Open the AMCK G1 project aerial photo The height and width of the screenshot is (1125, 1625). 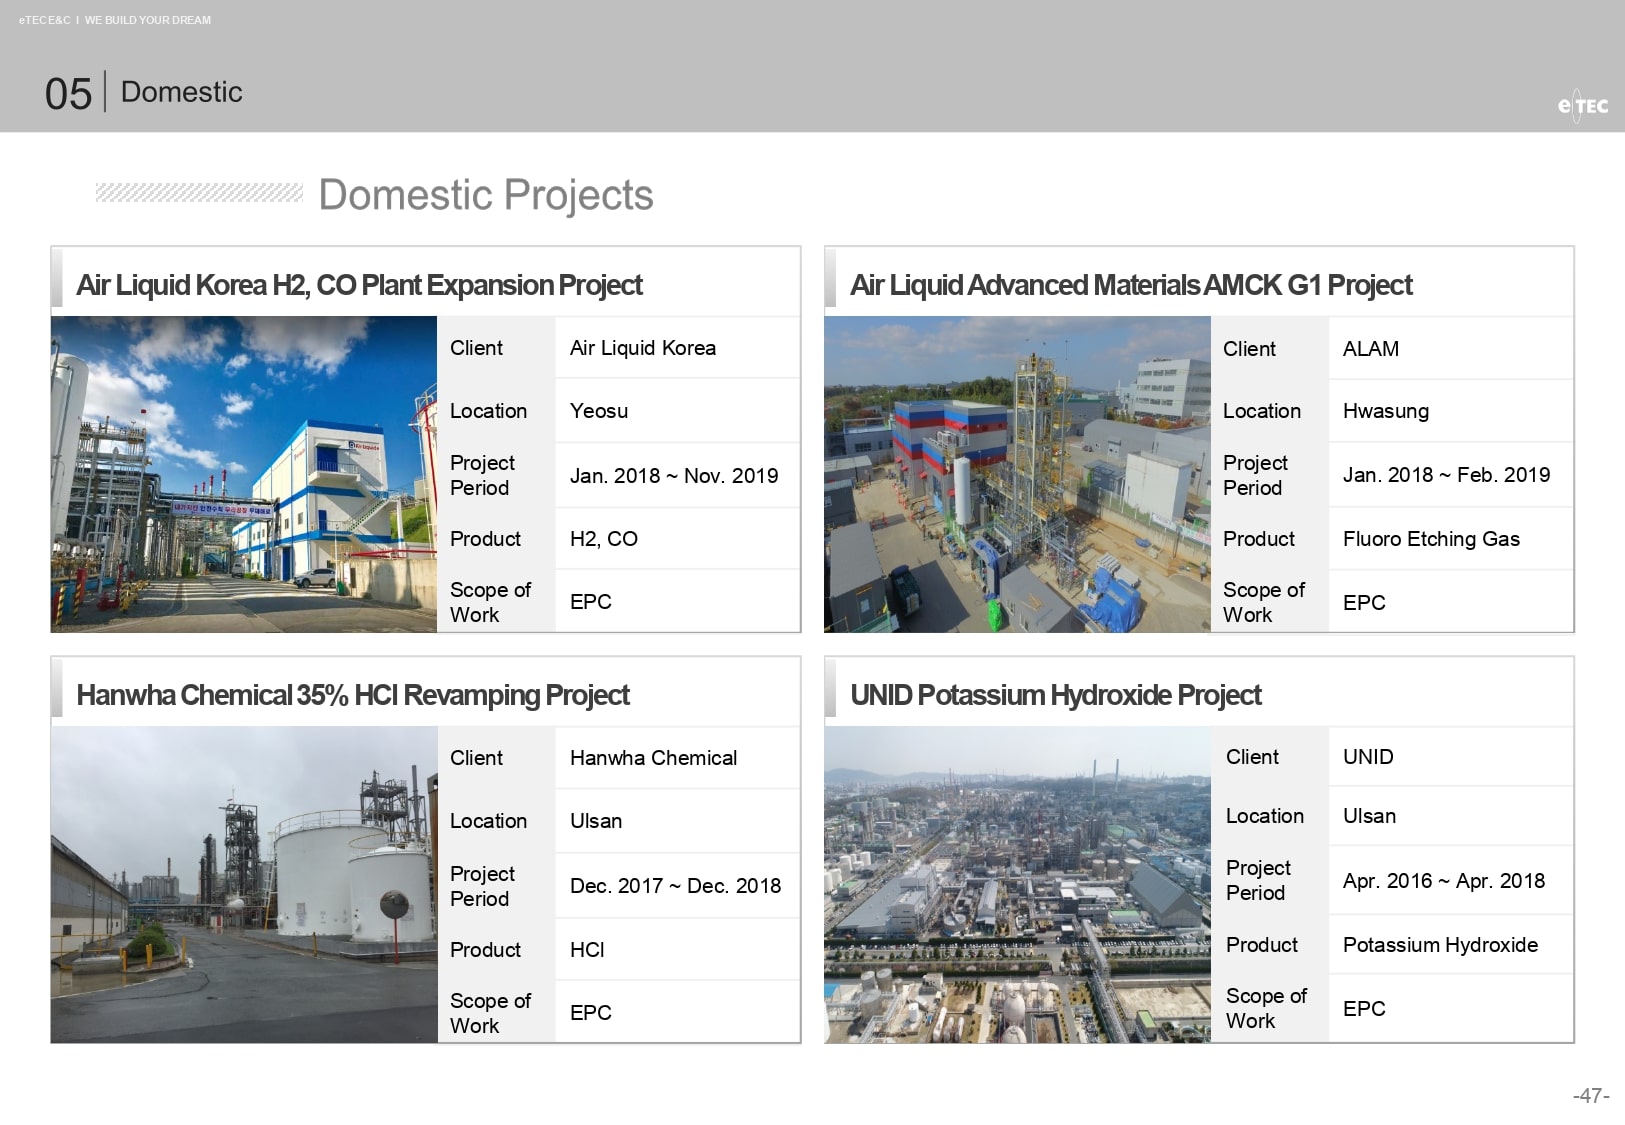[1017, 474]
